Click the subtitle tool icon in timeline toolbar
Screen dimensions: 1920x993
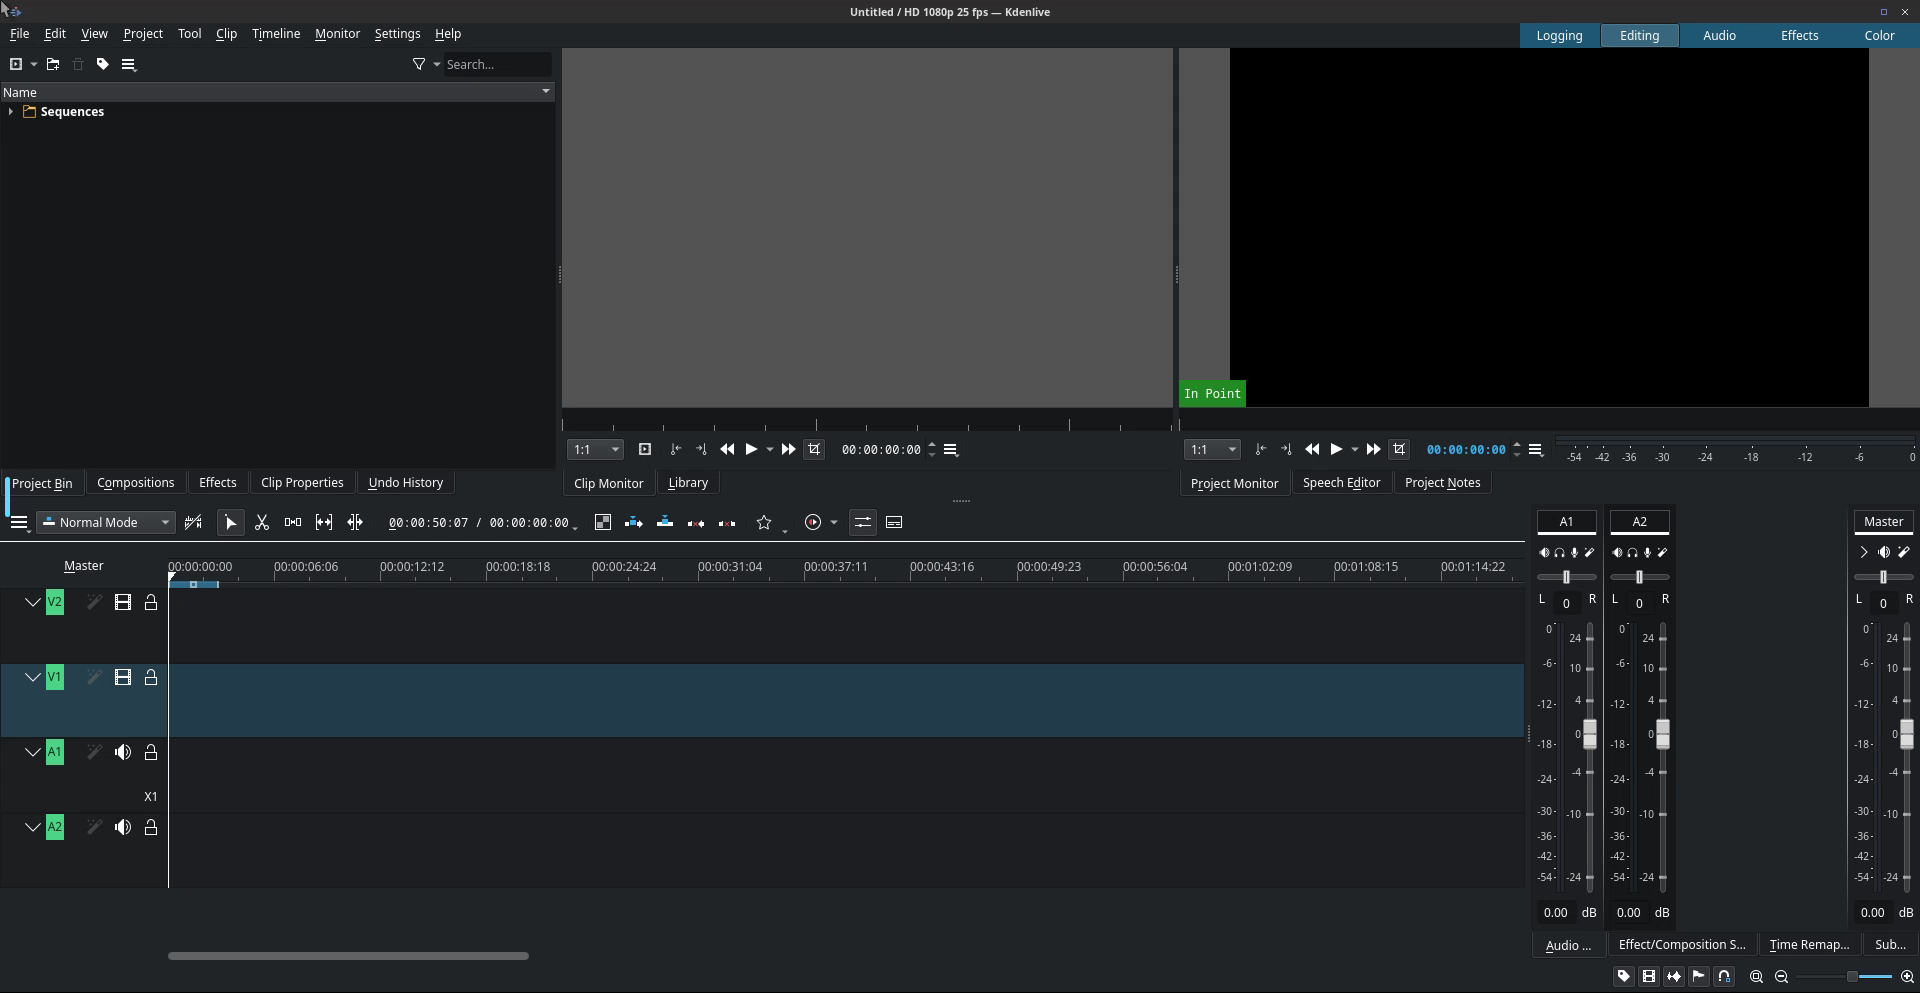pos(894,523)
